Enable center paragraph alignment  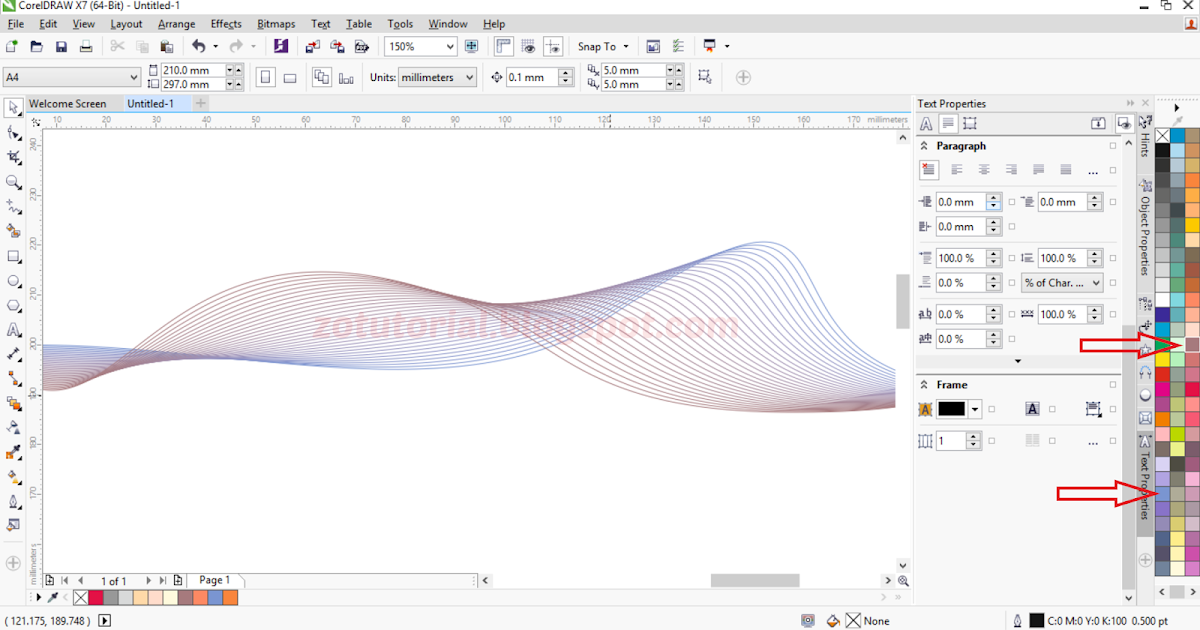pos(984,170)
